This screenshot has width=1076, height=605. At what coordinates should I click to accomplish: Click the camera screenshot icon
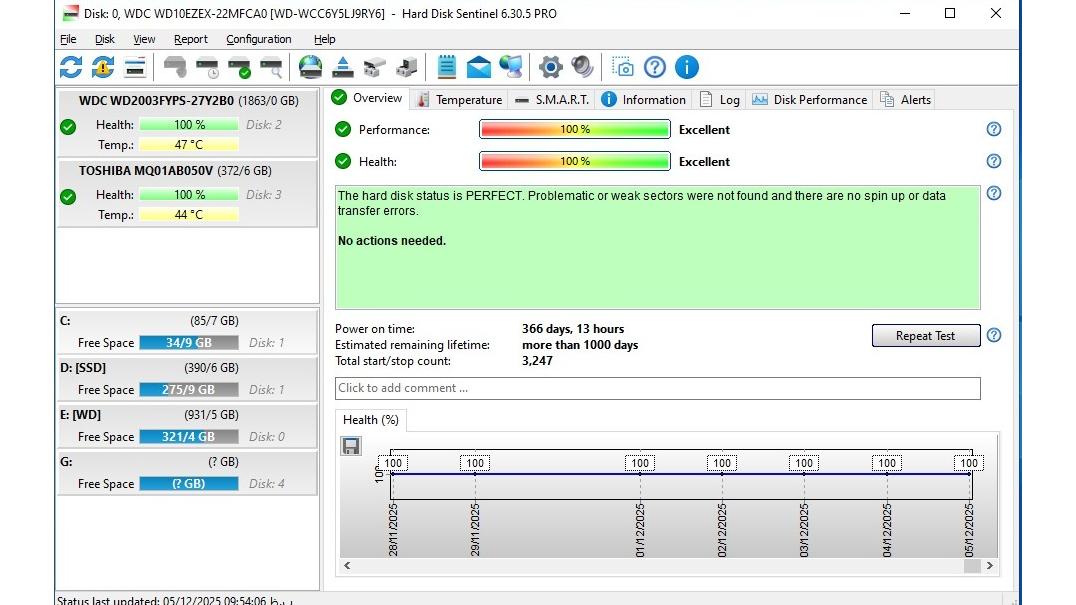[x=623, y=67]
